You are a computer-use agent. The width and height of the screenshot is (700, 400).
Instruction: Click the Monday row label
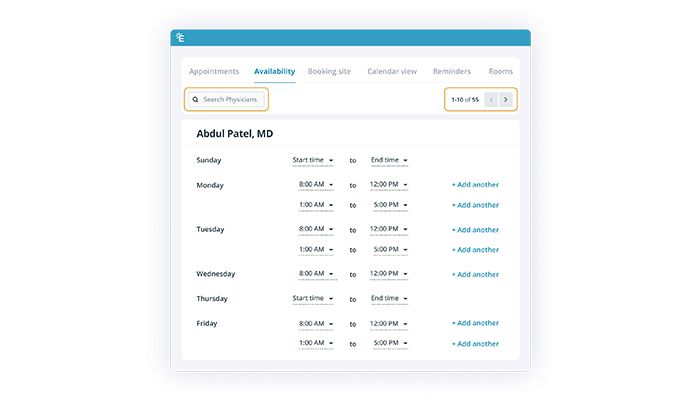point(210,185)
